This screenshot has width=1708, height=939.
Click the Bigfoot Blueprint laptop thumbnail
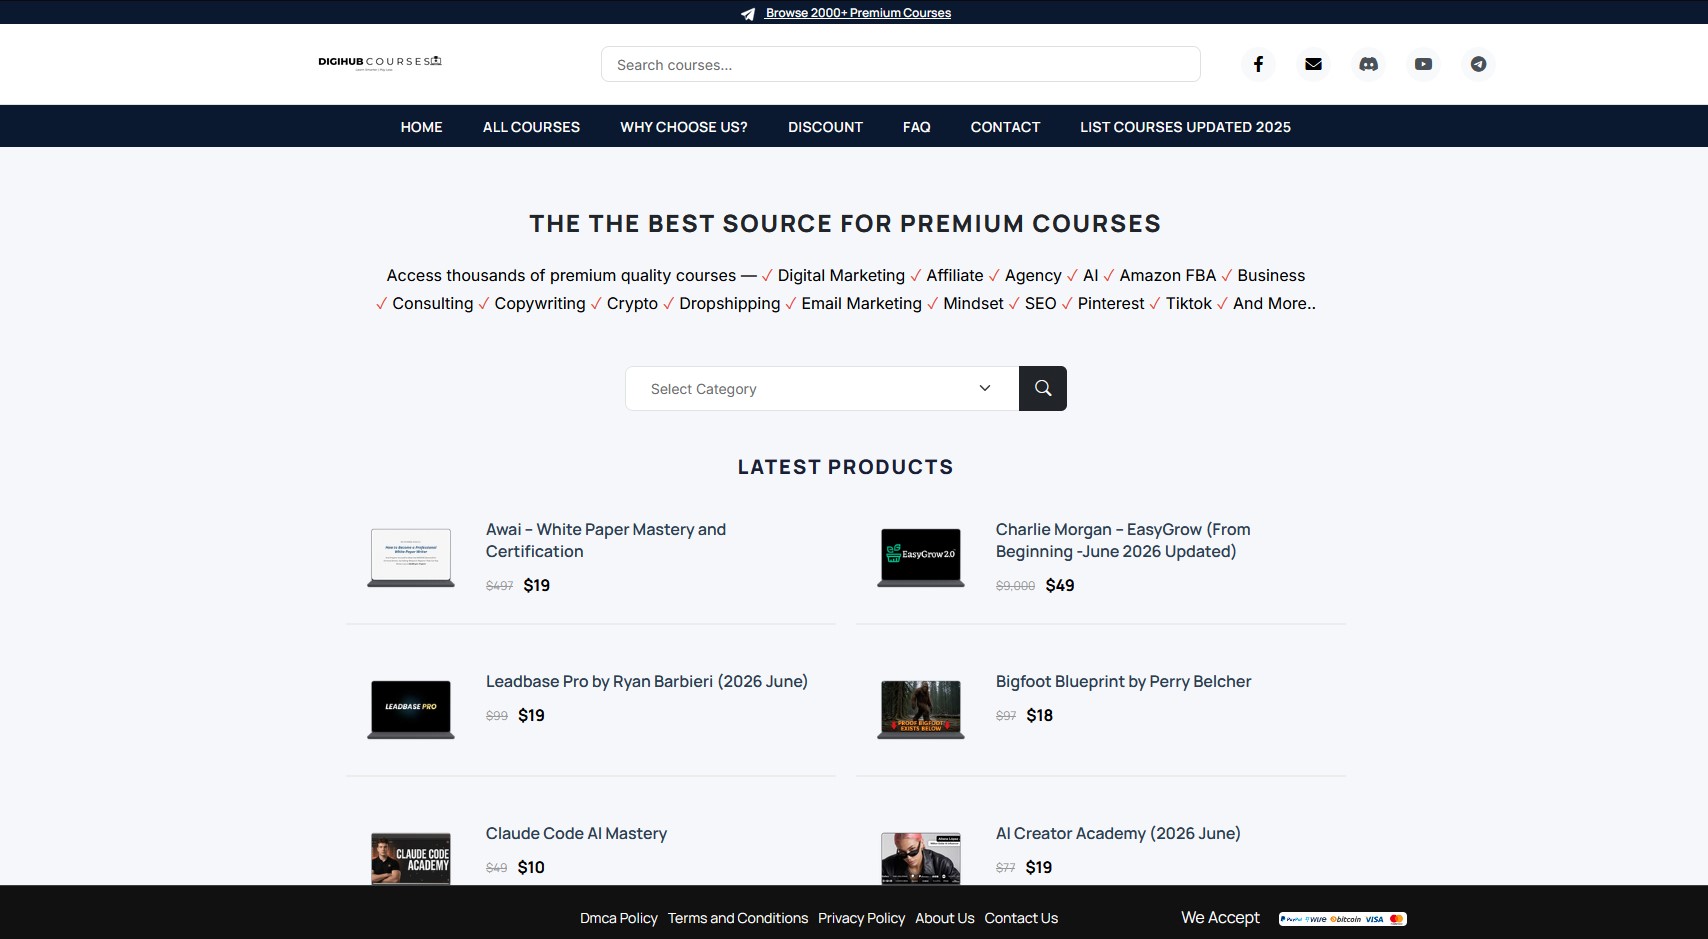(x=921, y=709)
